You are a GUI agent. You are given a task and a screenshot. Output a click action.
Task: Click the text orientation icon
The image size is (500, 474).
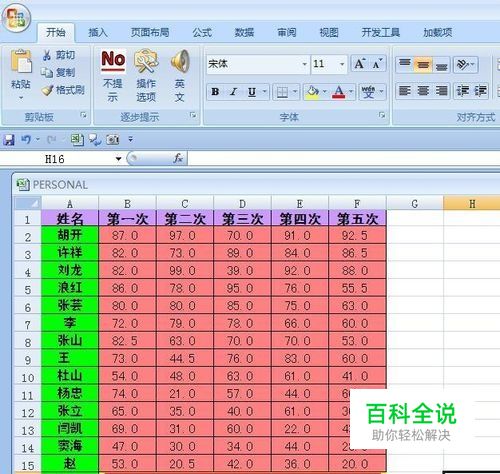463,64
